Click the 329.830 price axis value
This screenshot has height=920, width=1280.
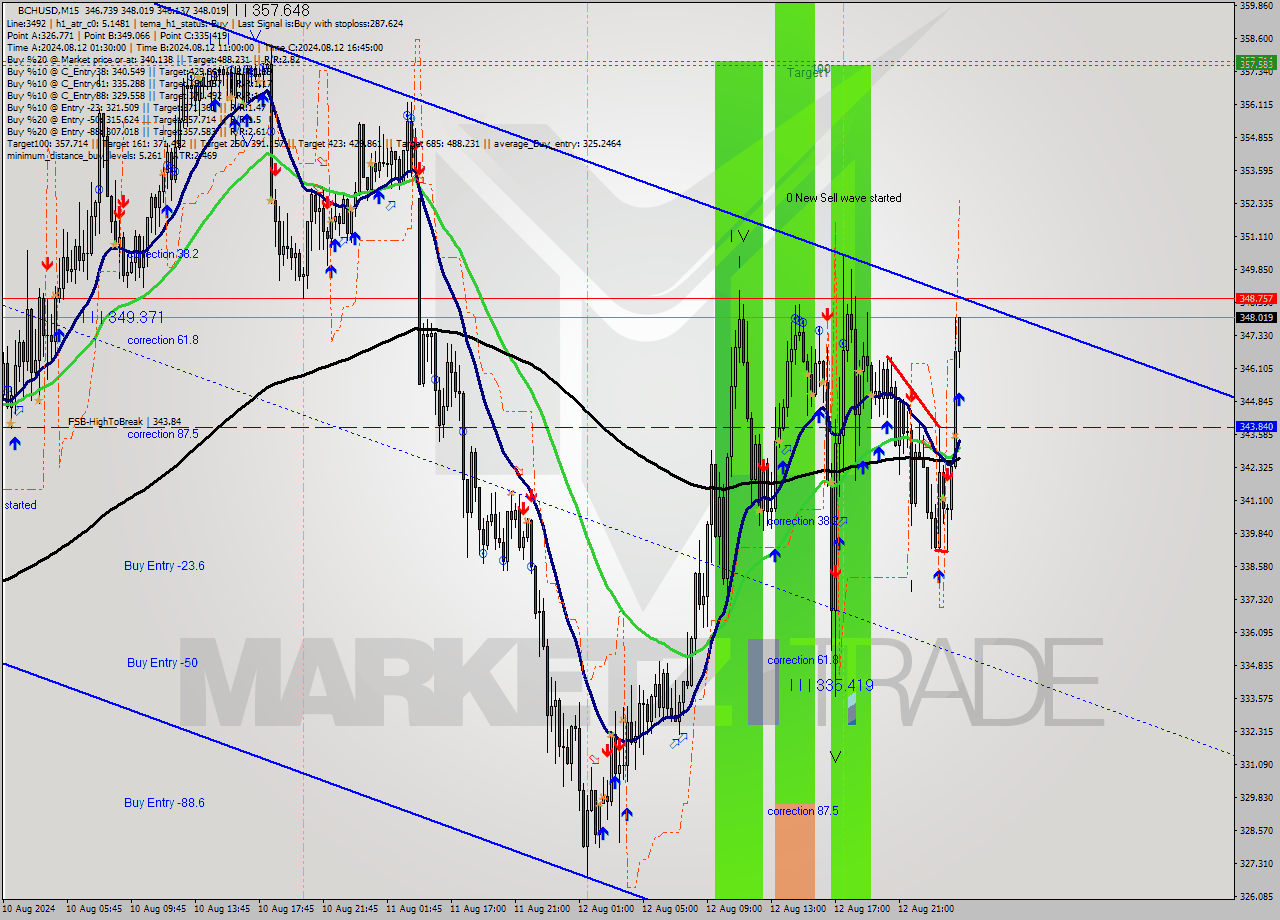tap(1256, 797)
